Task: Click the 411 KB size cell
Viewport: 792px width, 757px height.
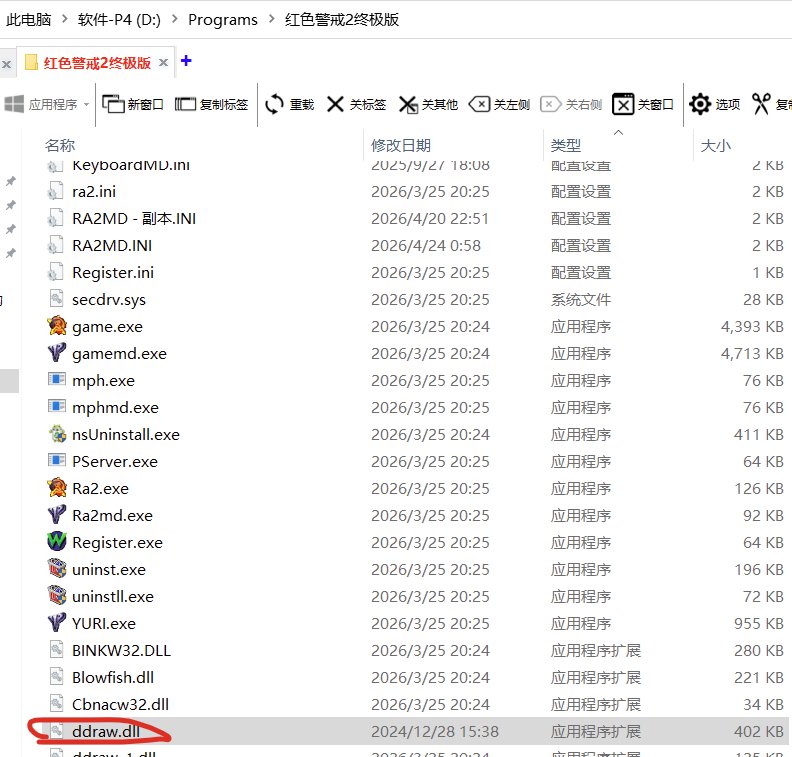Action: (759, 434)
